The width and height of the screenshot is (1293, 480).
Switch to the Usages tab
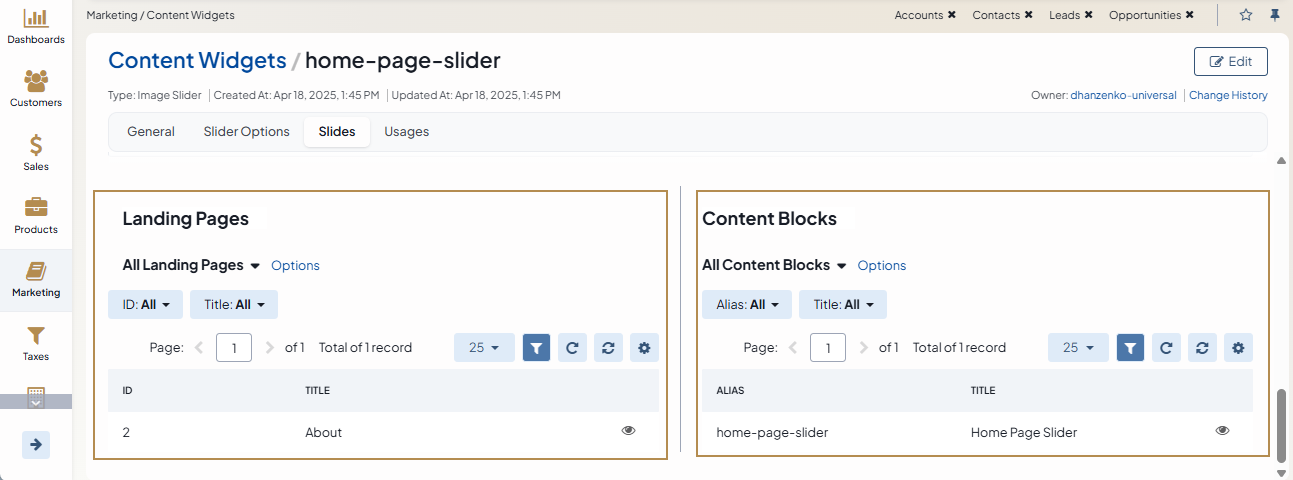click(x=406, y=132)
